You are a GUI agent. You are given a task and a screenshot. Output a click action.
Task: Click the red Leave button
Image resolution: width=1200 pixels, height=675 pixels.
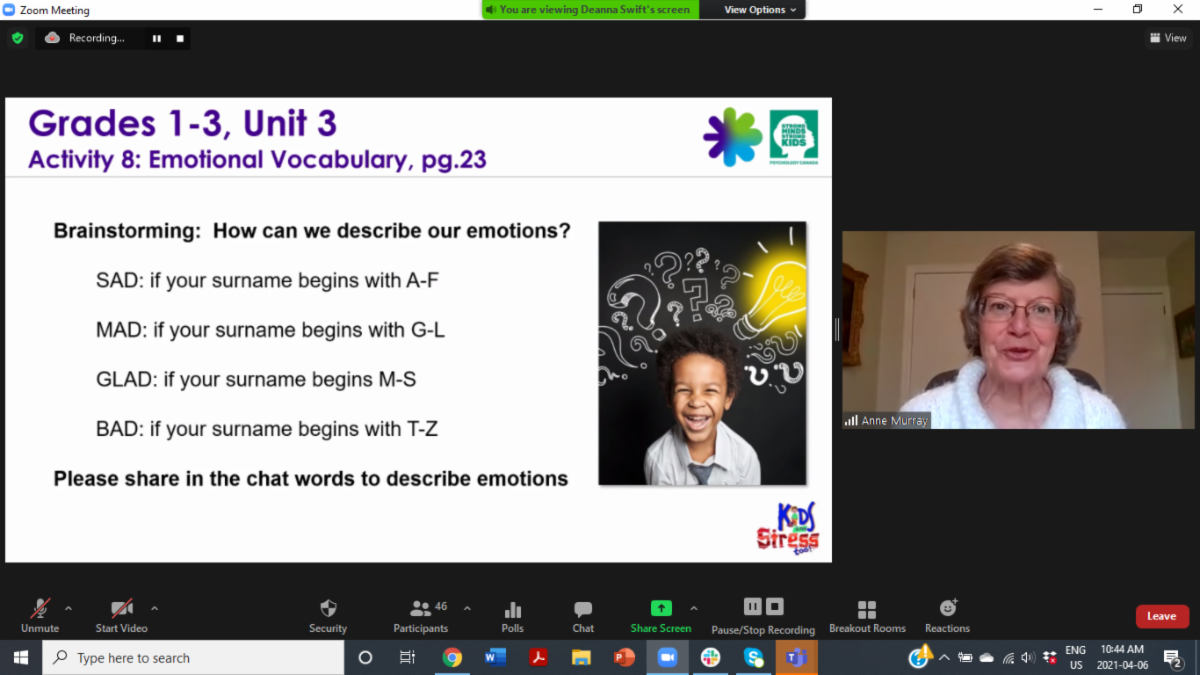point(1161,616)
